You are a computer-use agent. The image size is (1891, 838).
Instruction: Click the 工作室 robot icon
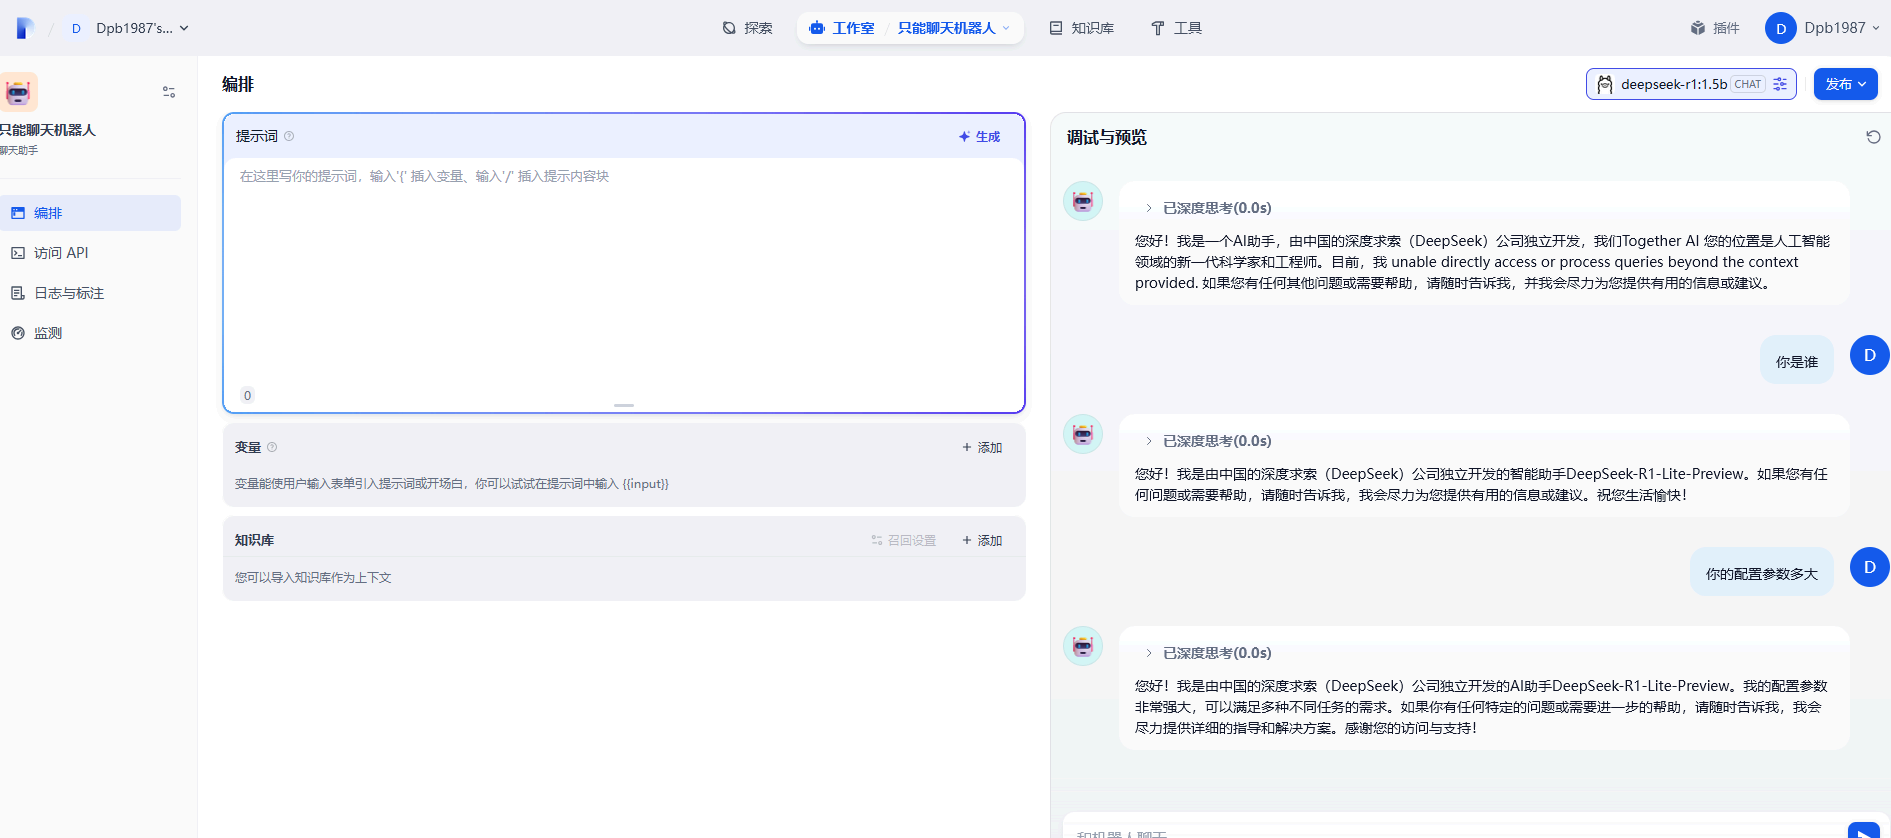(817, 28)
